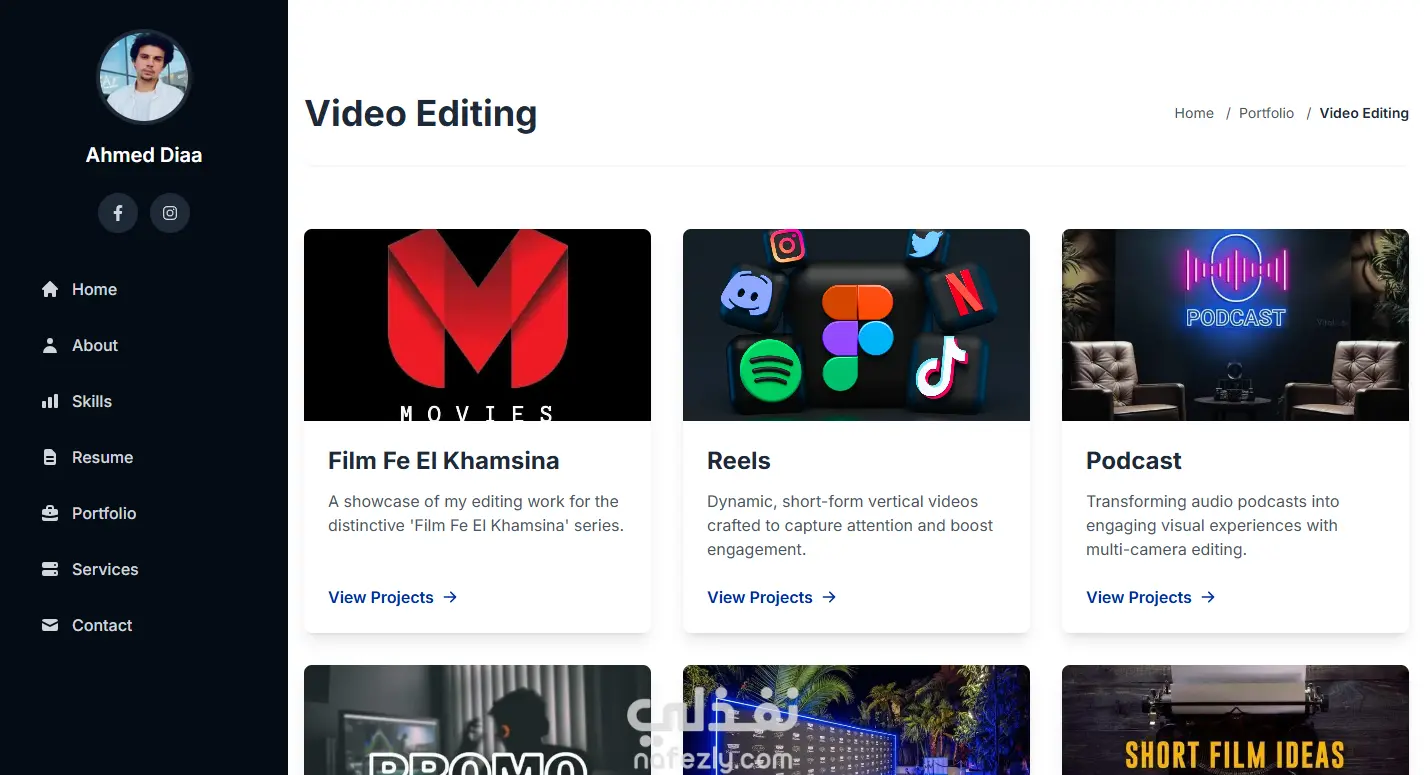Viewport: 1425px width, 775px height.
Task: Click the Home house icon in sidebar
Action: [x=50, y=289]
